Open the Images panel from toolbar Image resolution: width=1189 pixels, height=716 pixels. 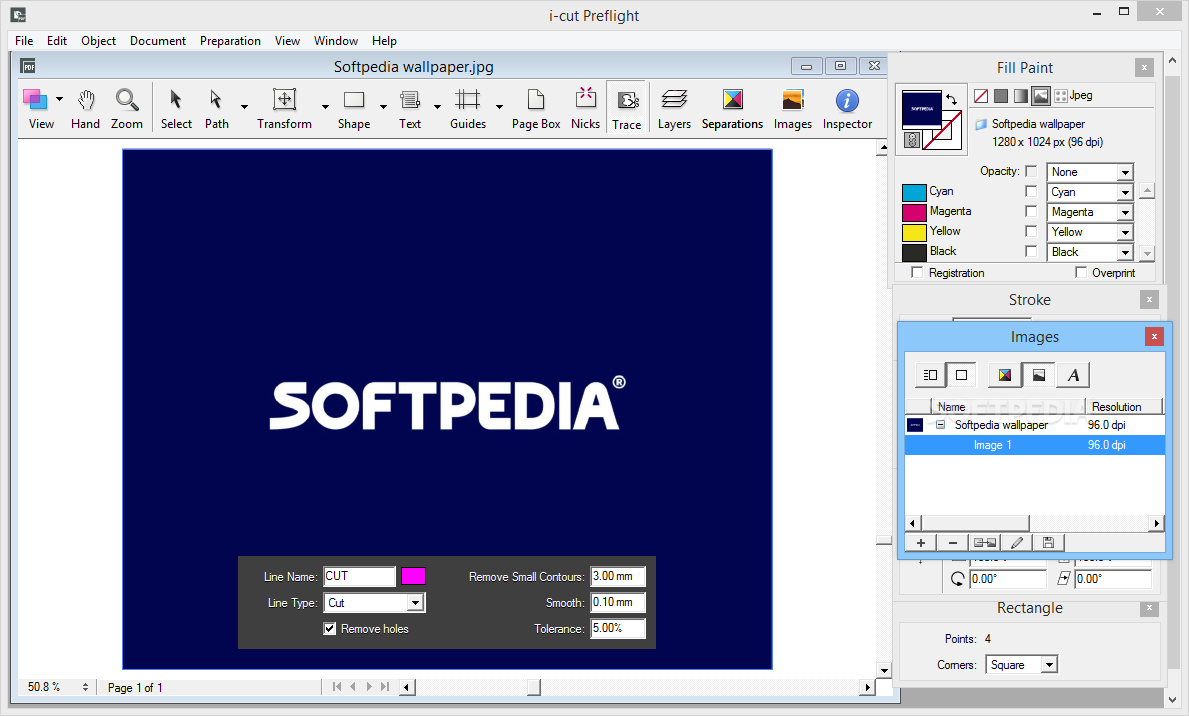point(792,108)
